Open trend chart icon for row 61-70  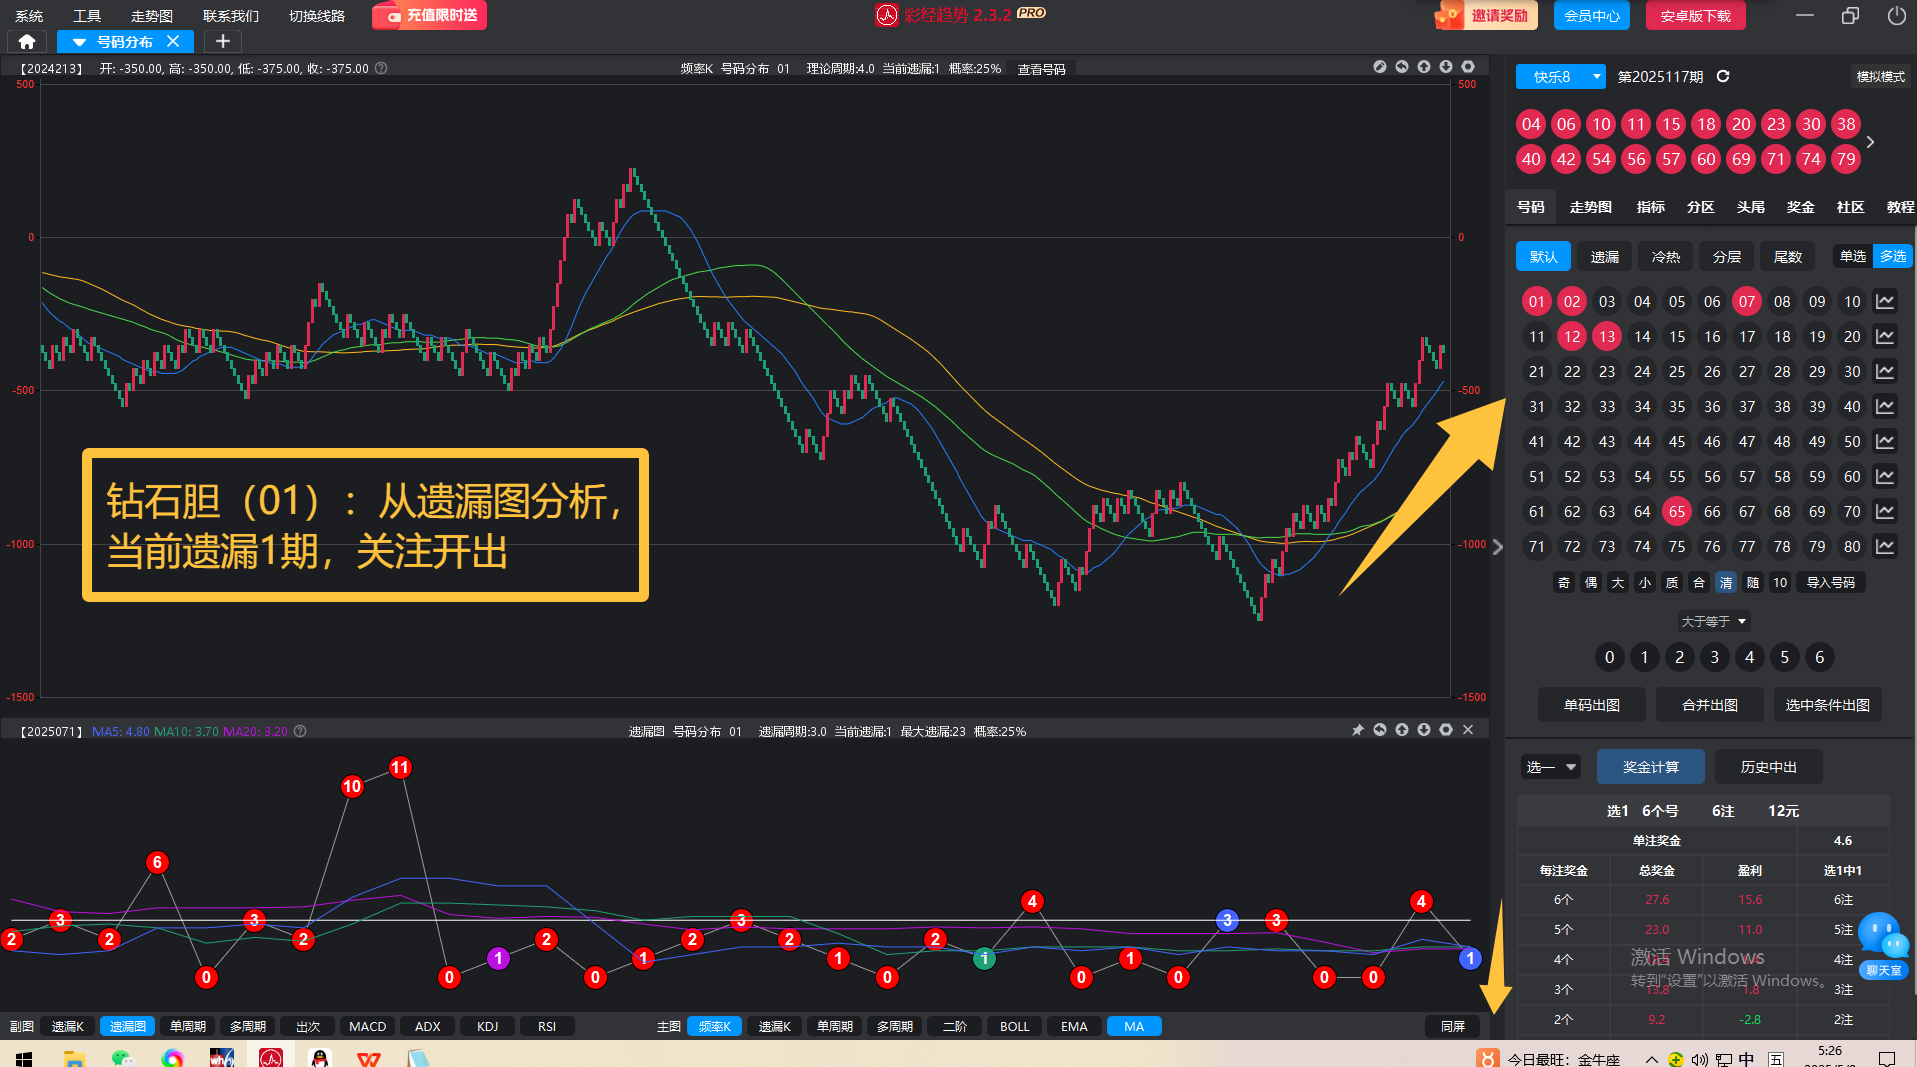point(1885,511)
